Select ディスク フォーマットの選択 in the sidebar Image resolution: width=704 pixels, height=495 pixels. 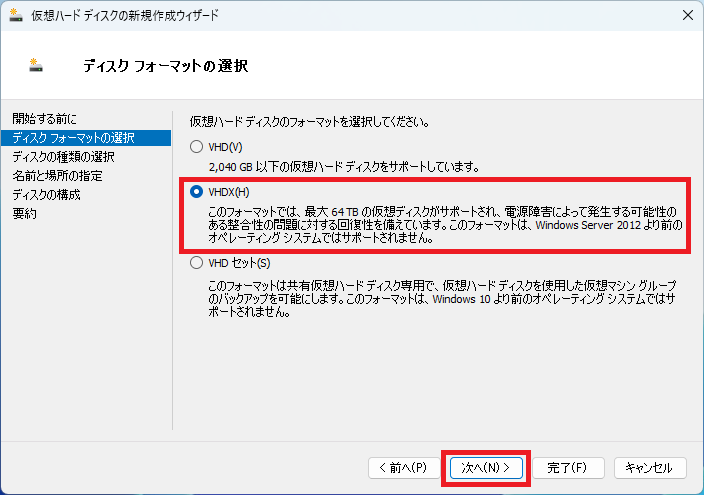[86, 138]
